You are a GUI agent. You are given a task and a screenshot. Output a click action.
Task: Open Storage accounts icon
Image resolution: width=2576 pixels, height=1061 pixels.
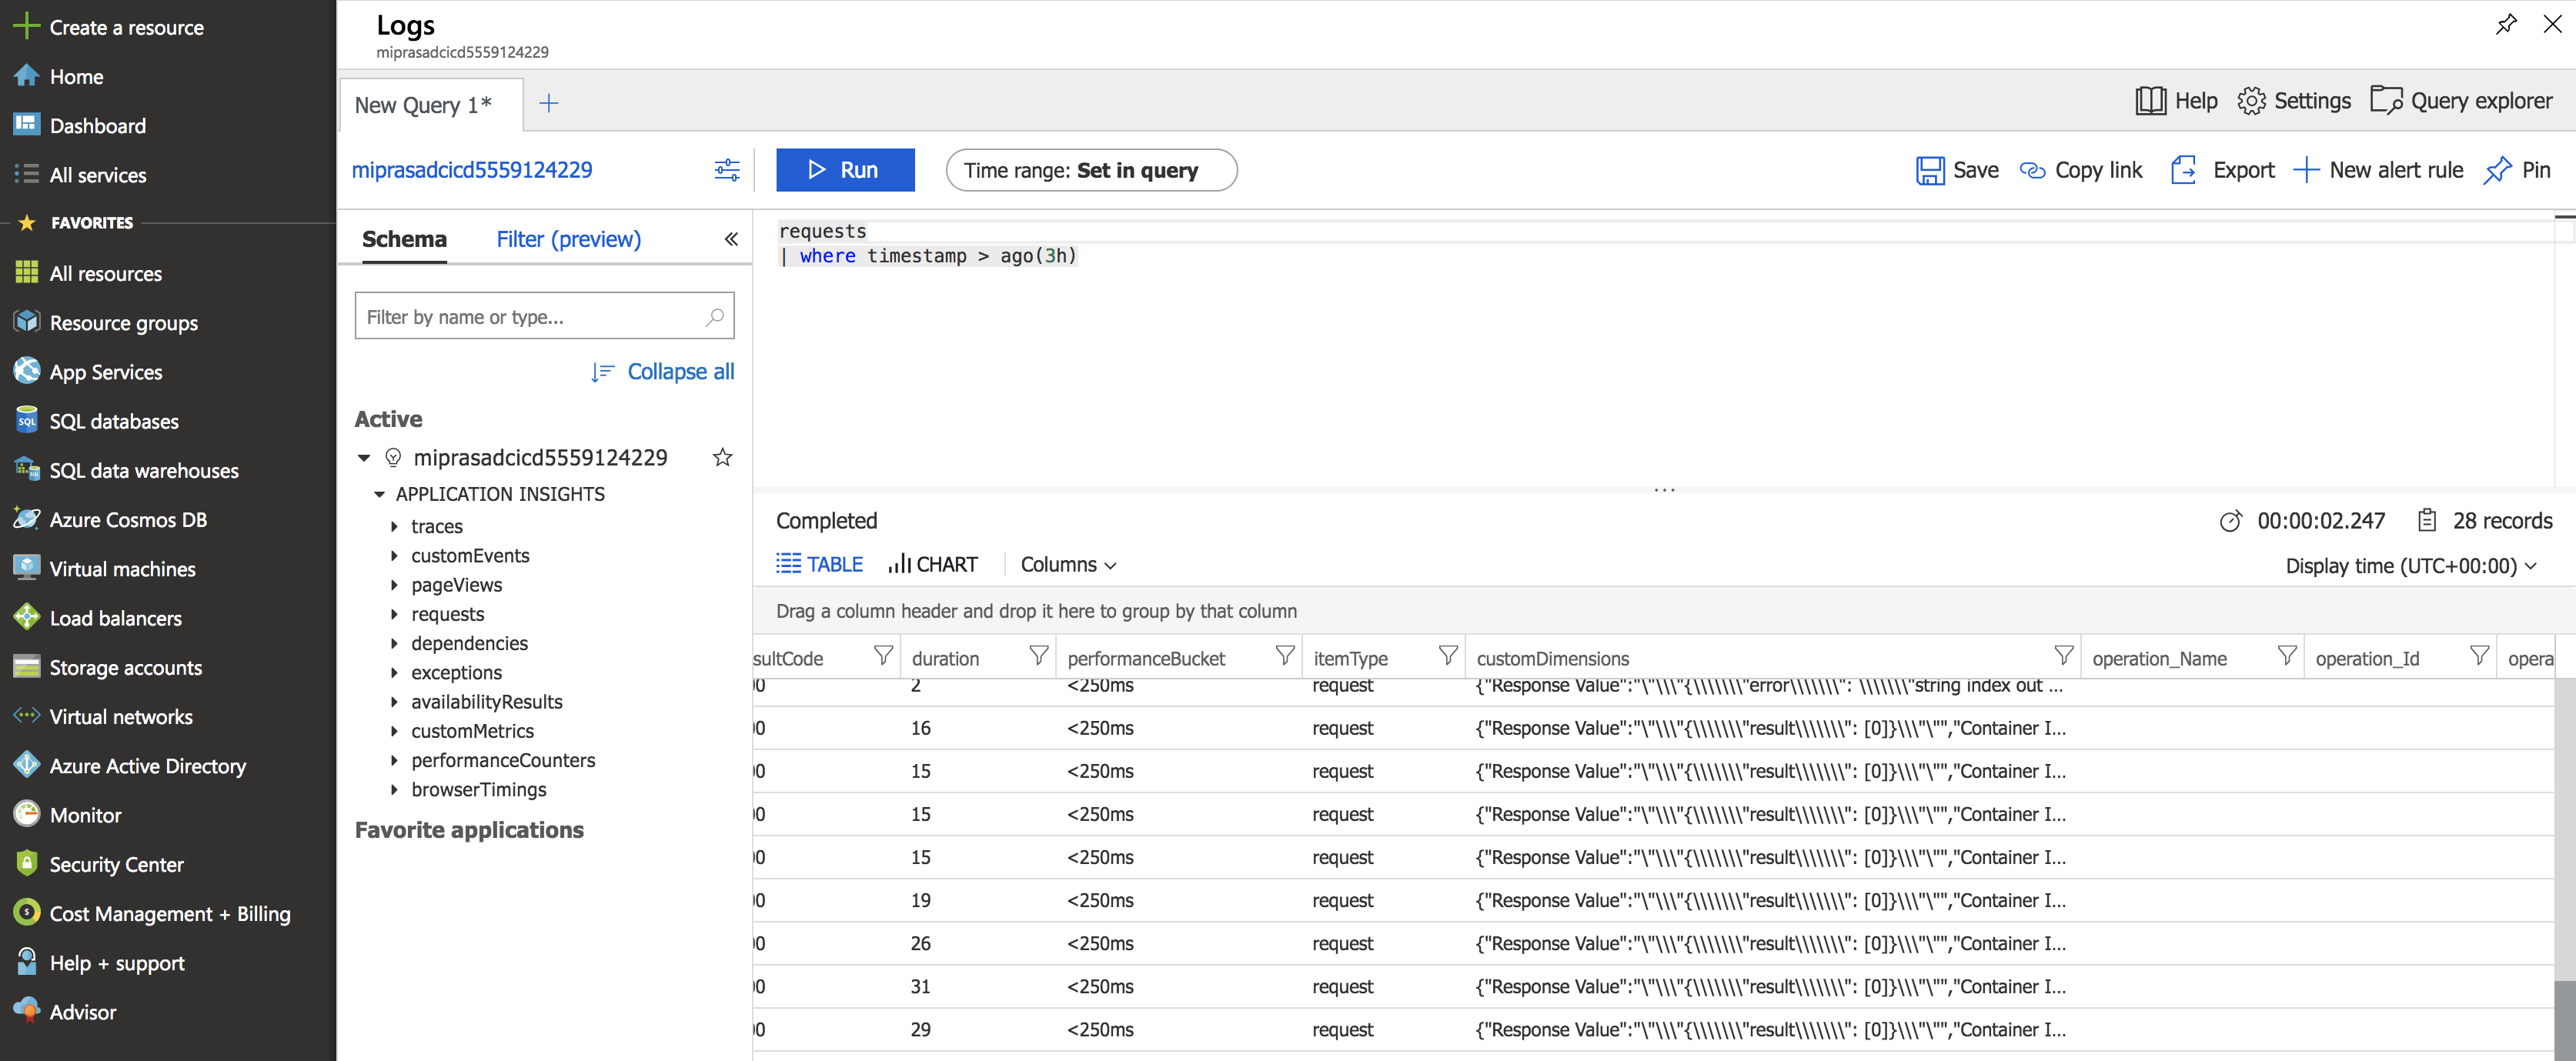click(26, 666)
